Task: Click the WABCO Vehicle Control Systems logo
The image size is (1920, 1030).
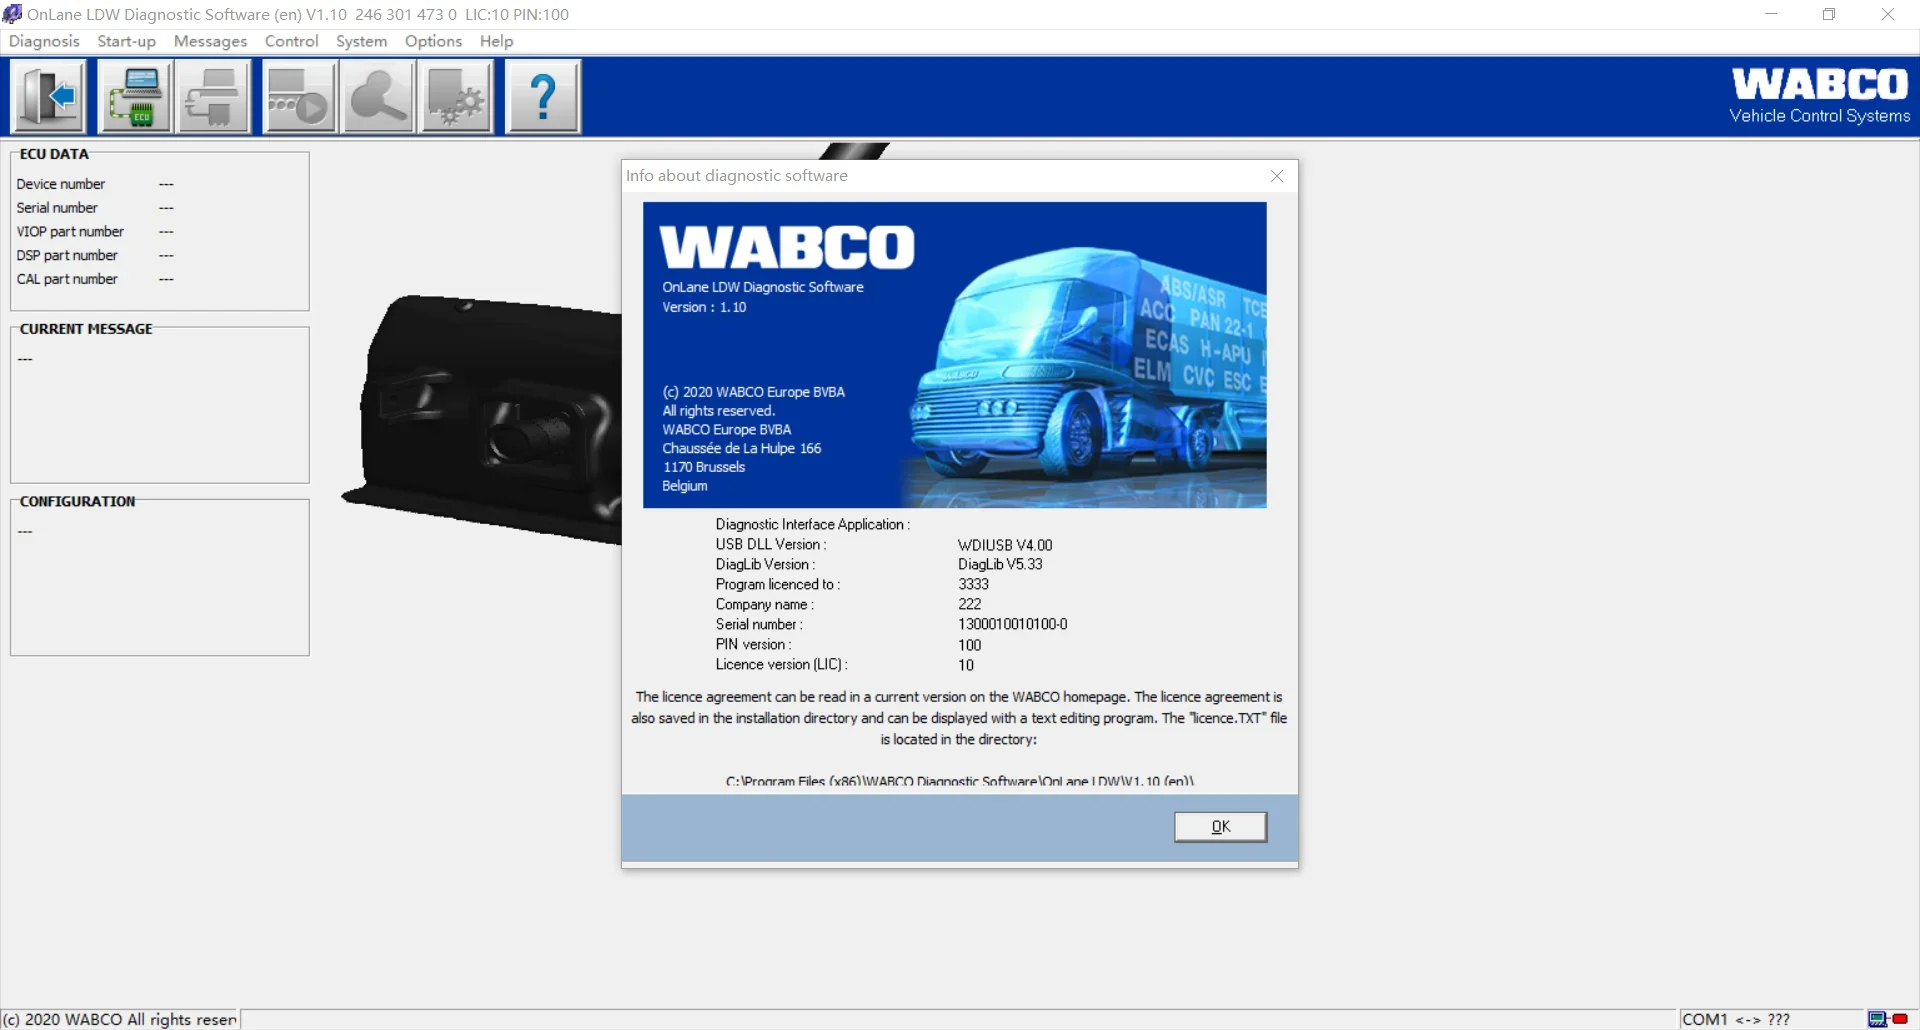Action: [x=1818, y=95]
